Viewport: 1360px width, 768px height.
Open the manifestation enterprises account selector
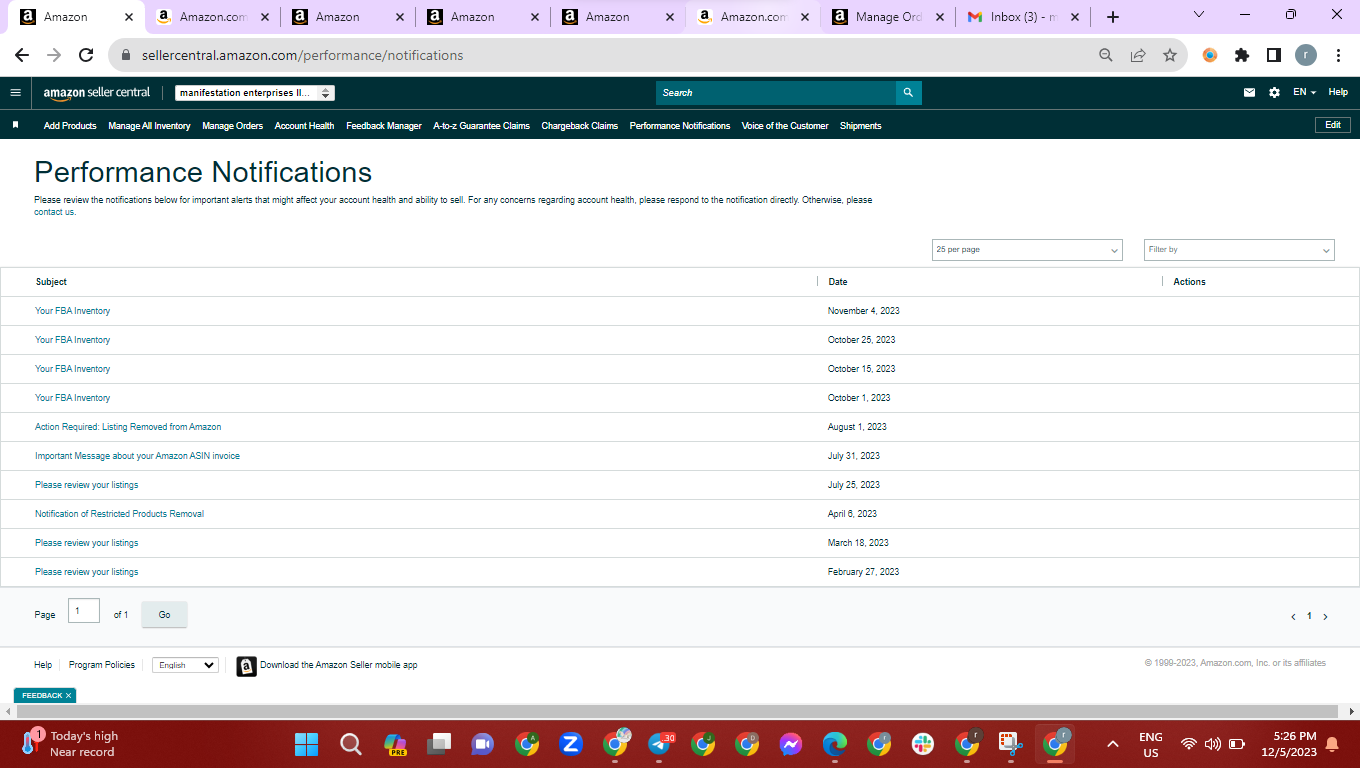(x=255, y=93)
